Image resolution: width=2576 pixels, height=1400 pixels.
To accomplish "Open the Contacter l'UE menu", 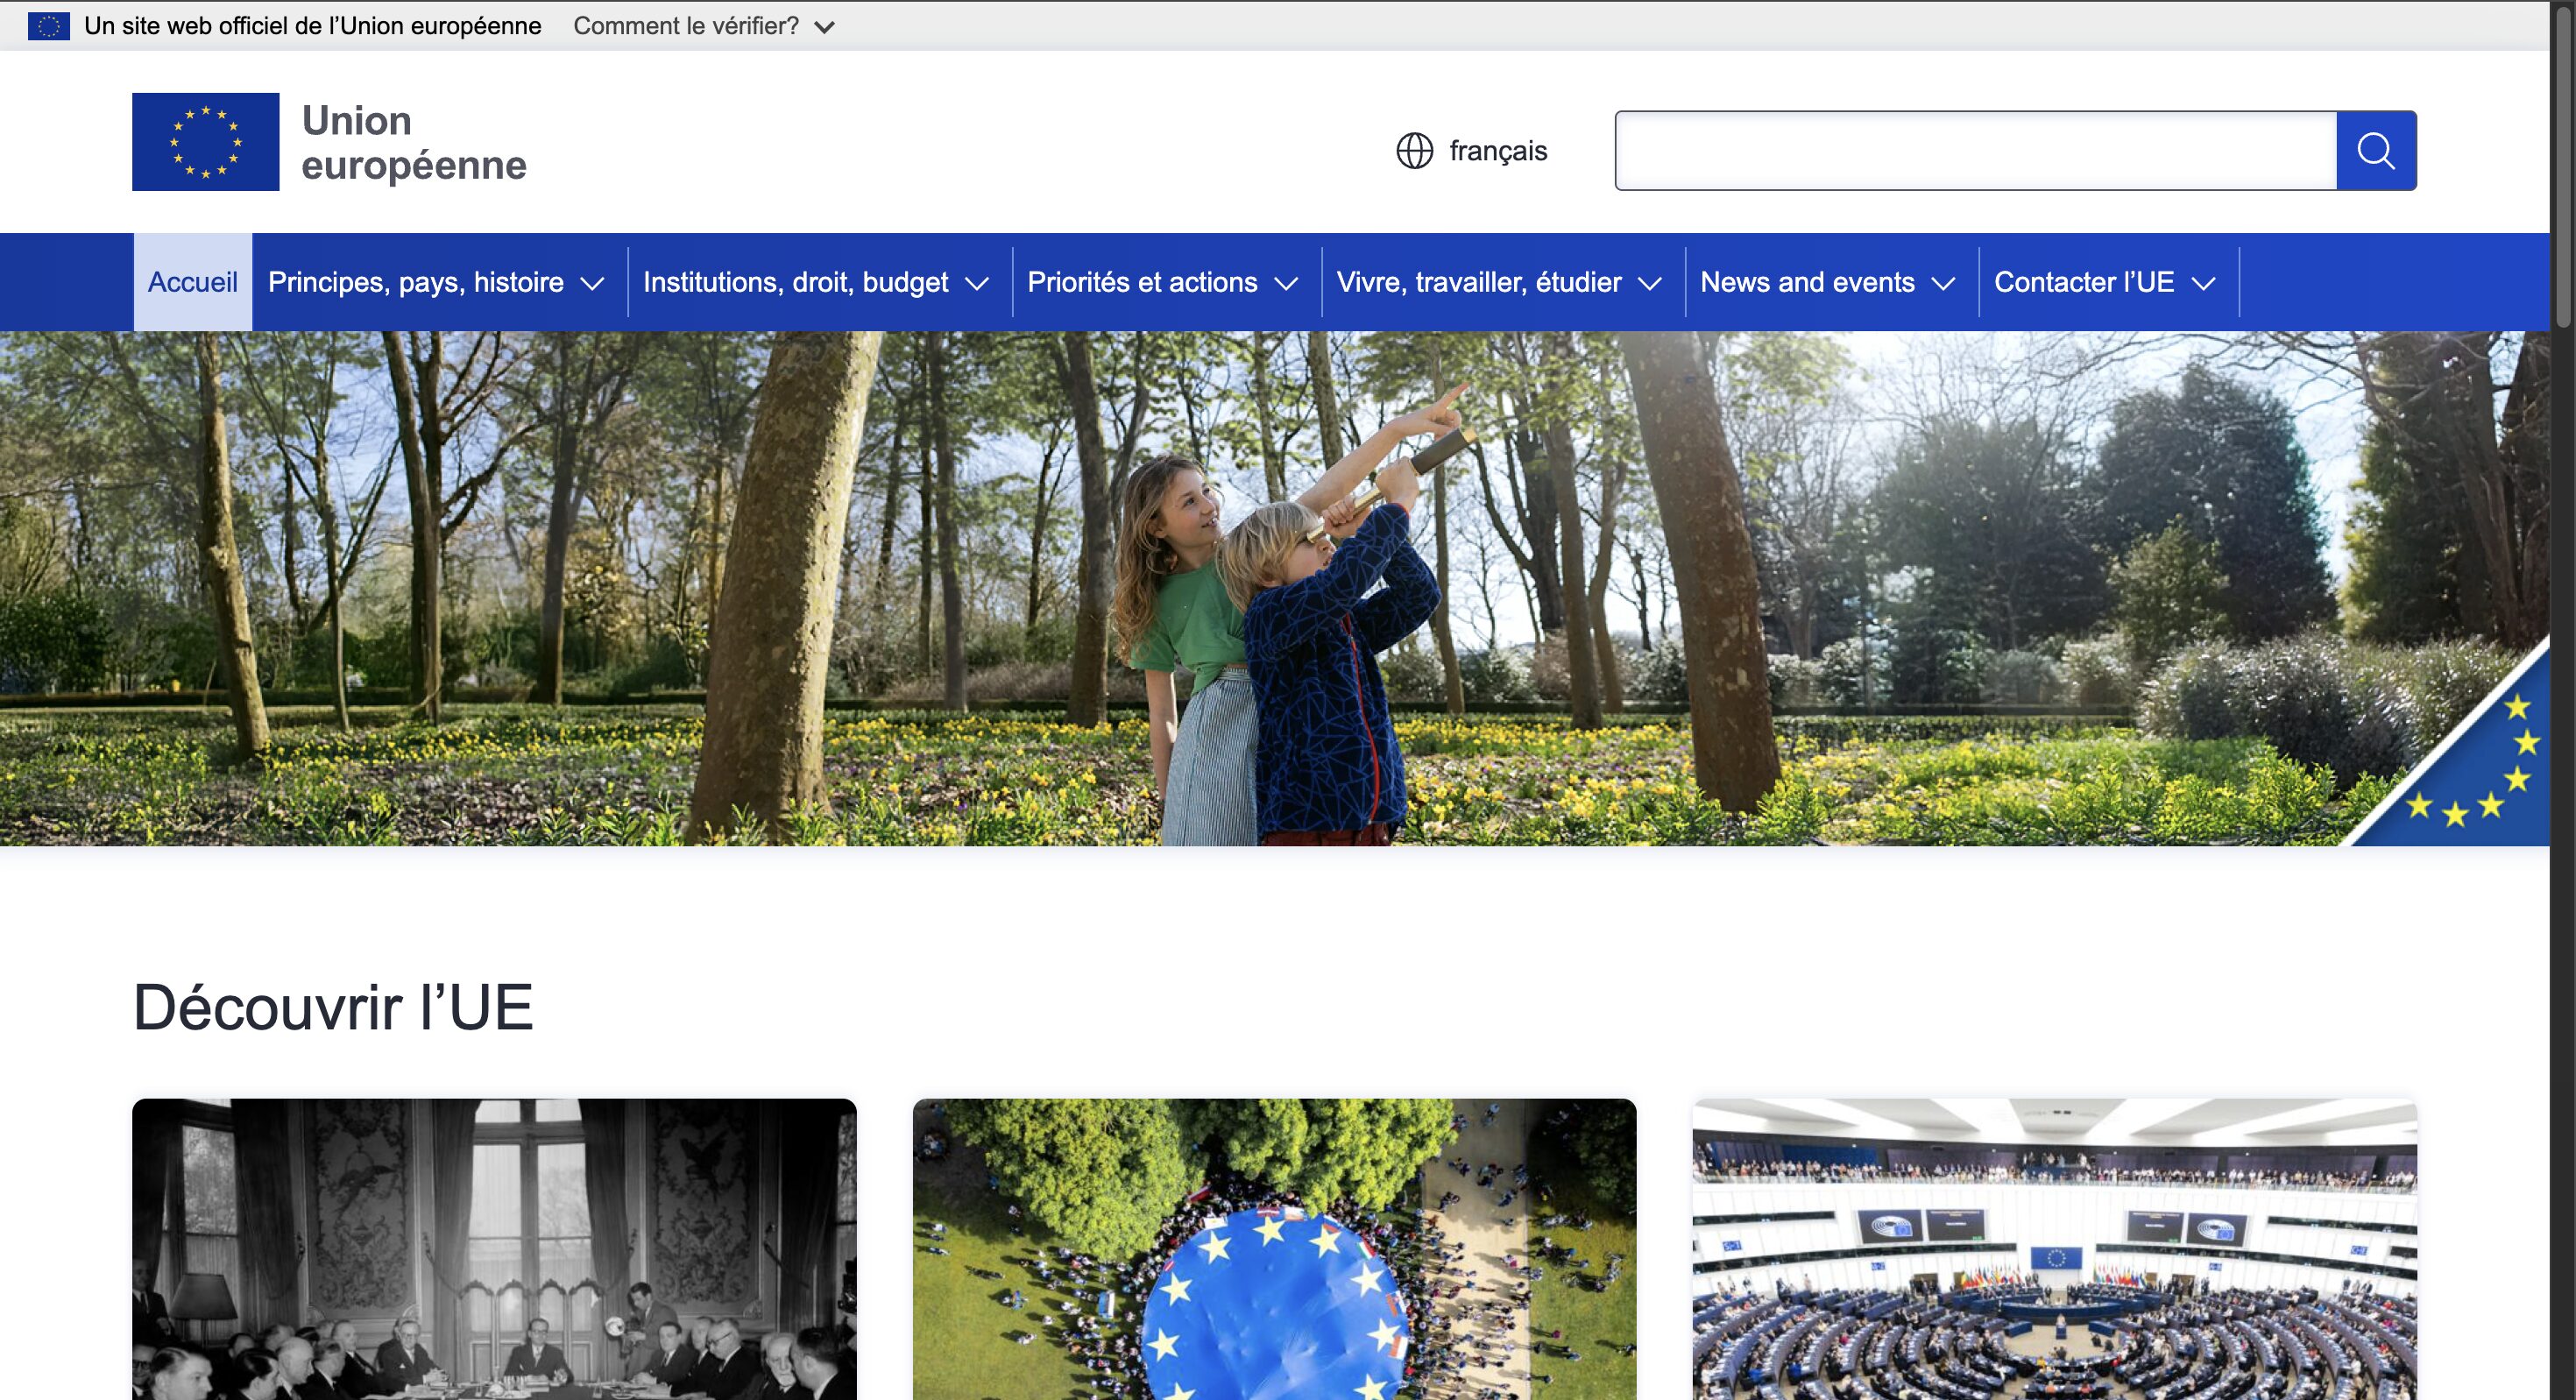I will (2104, 283).
